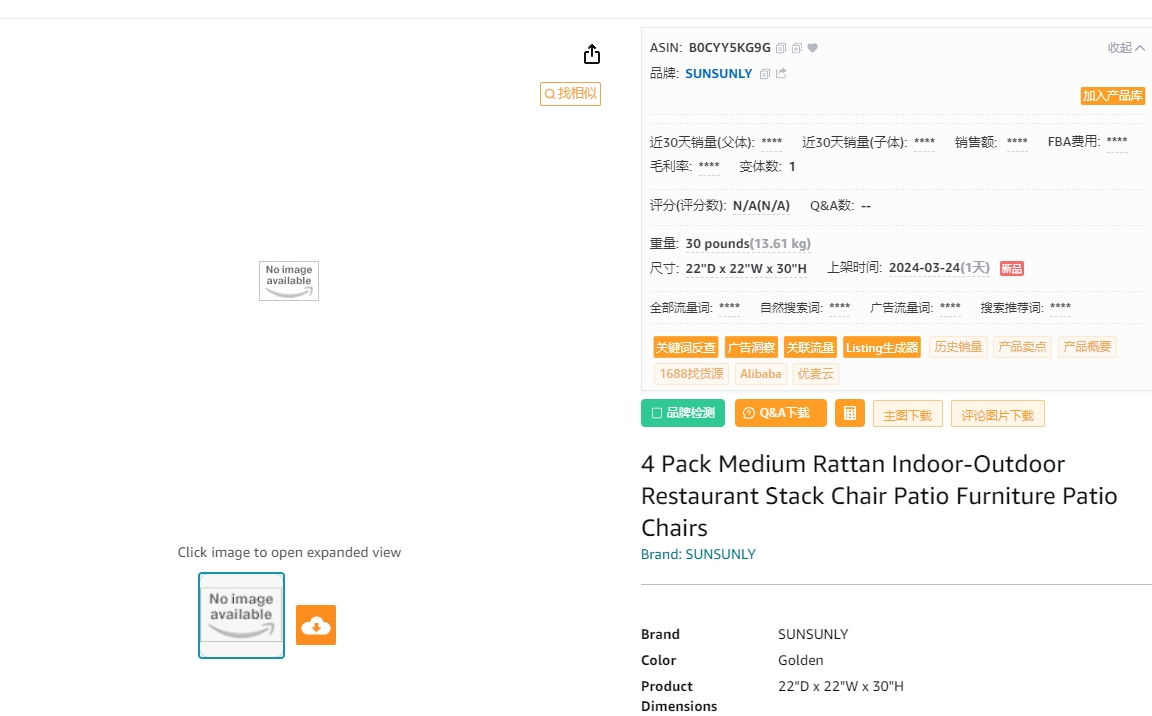Click masked 销售额 value
Screen dimensions: 1152x716
point(1017,142)
